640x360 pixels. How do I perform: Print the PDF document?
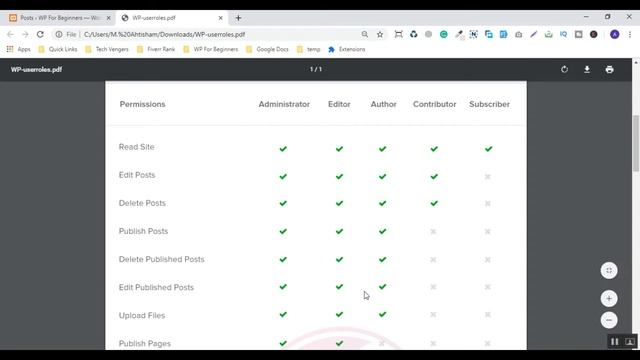pos(609,69)
